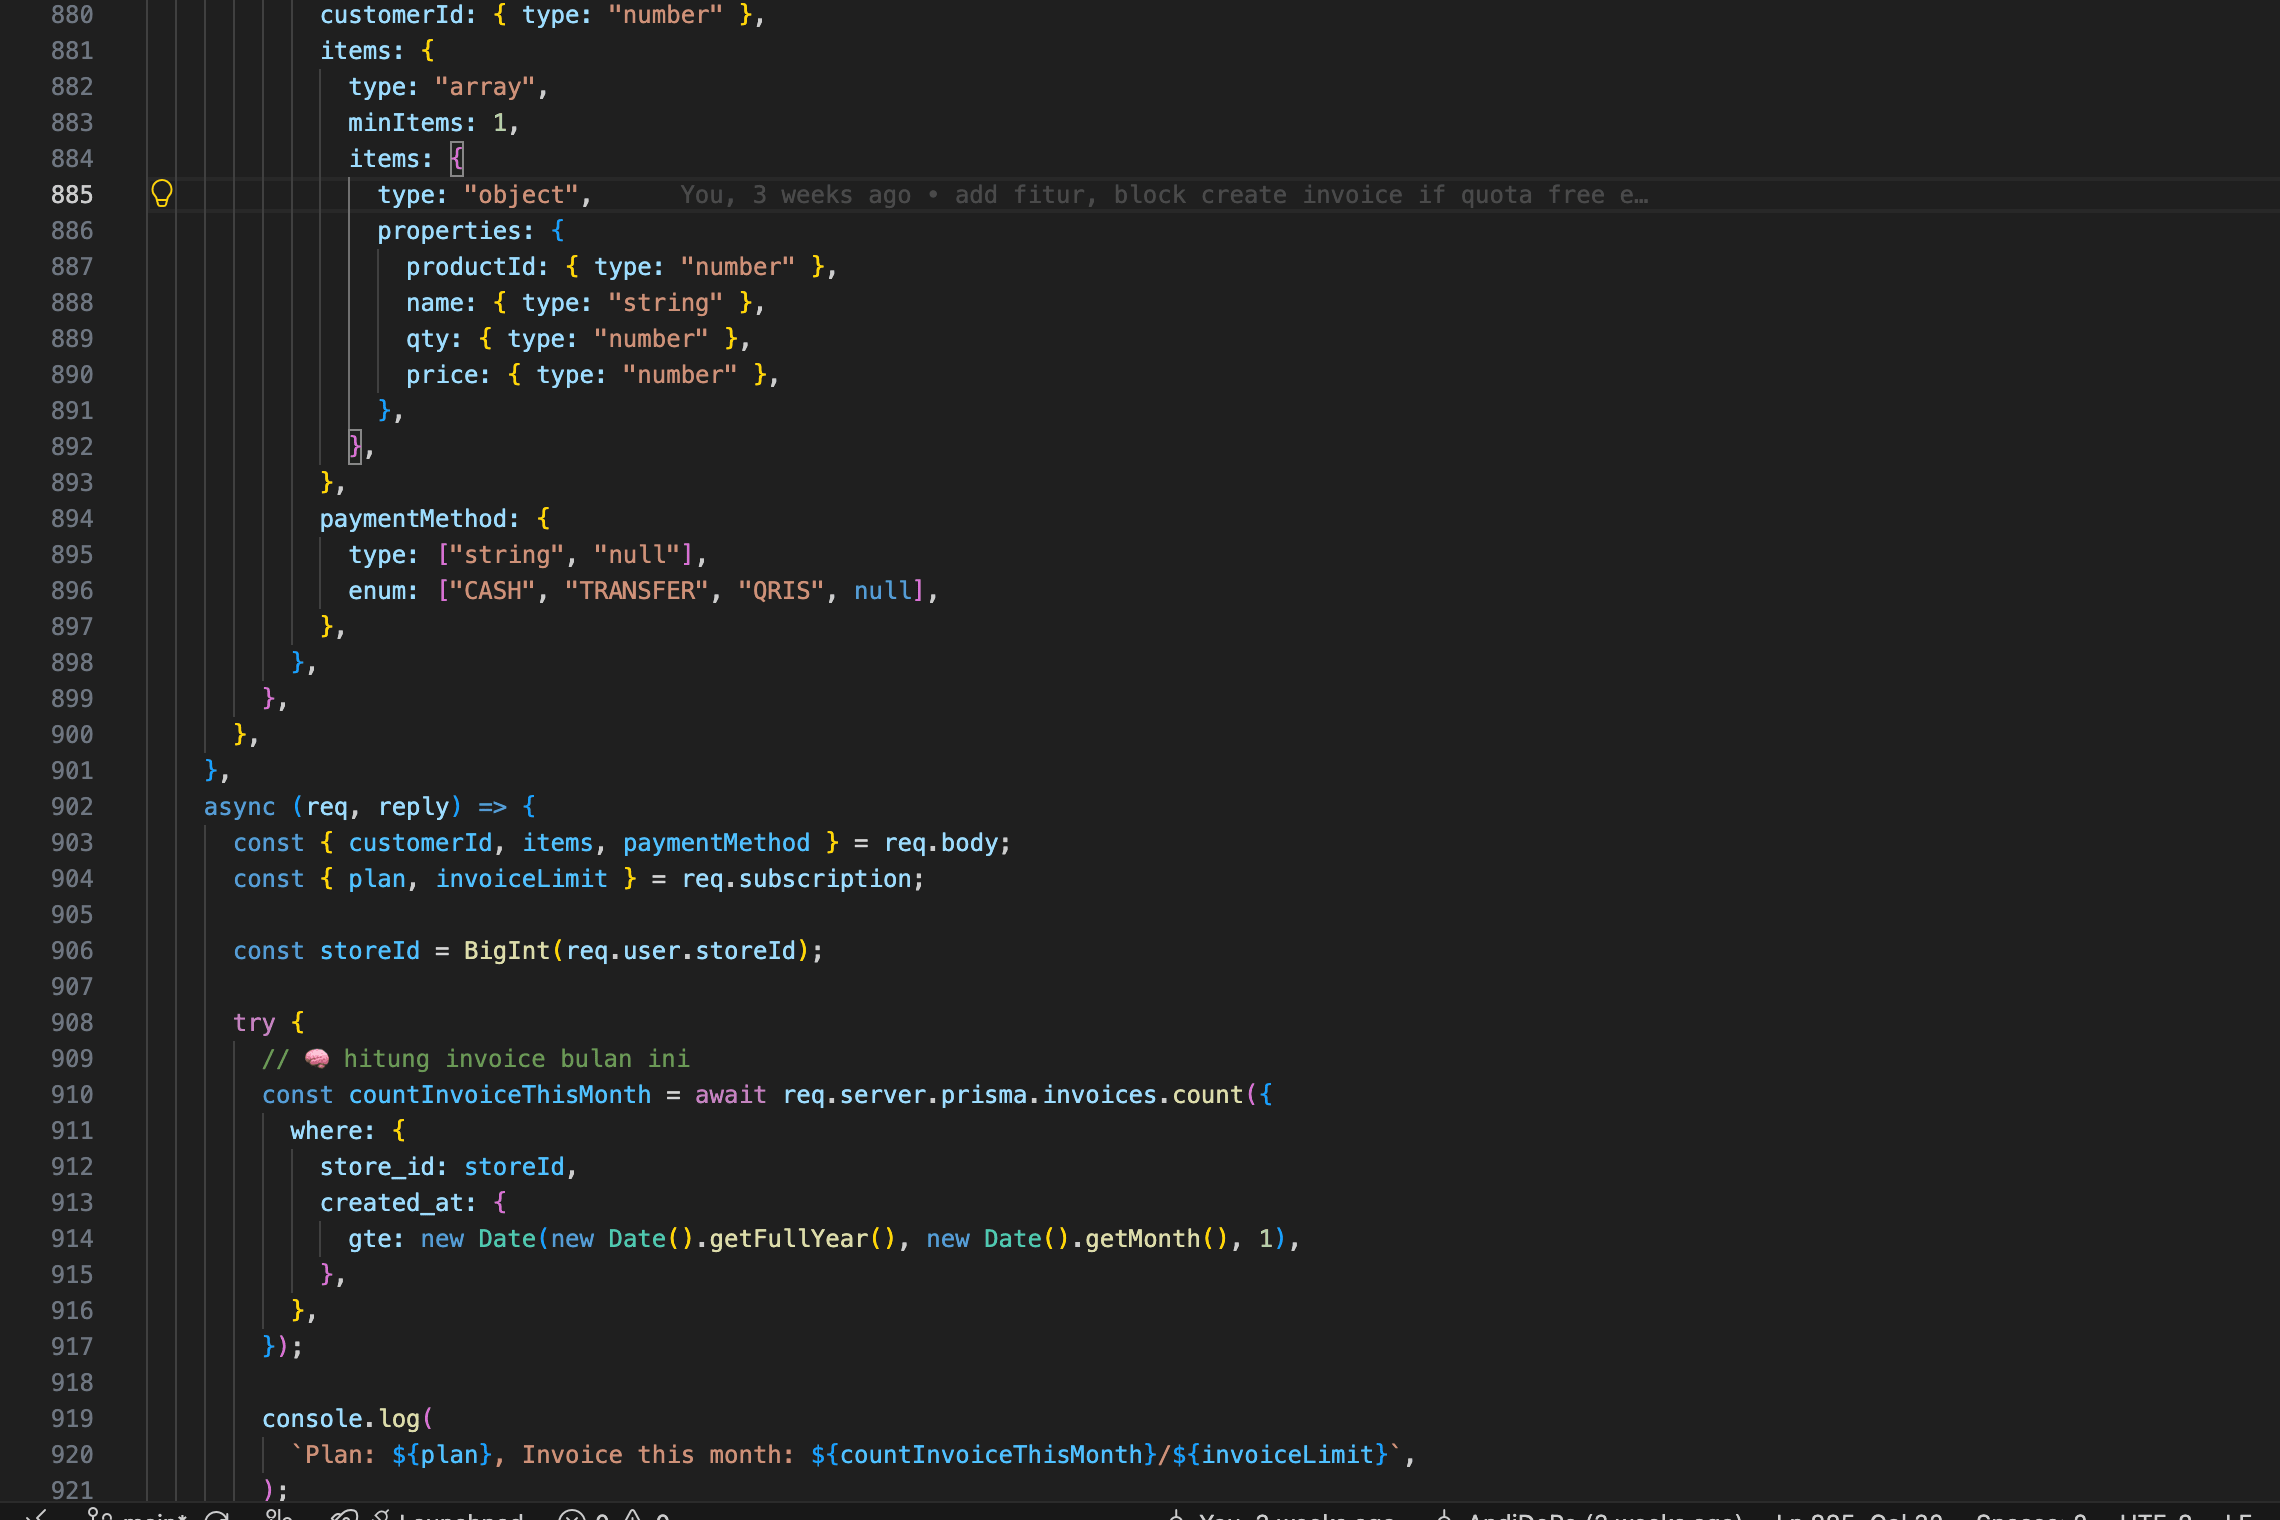2280x1520 pixels.
Task: Click the 'qty' property key
Action: (427, 339)
